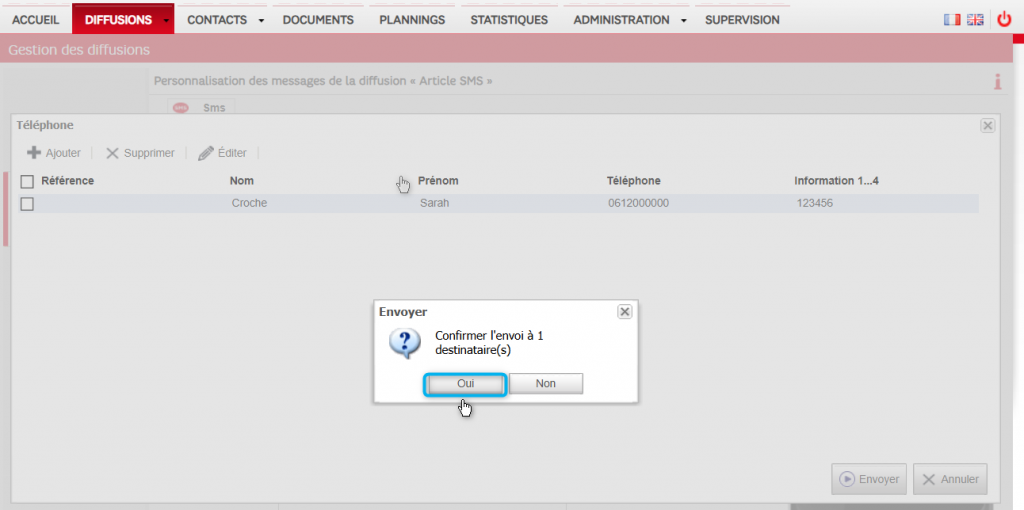This screenshot has width=1024, height=510.
Task: Click the 123456 information cell
Action: pos(814,203)
